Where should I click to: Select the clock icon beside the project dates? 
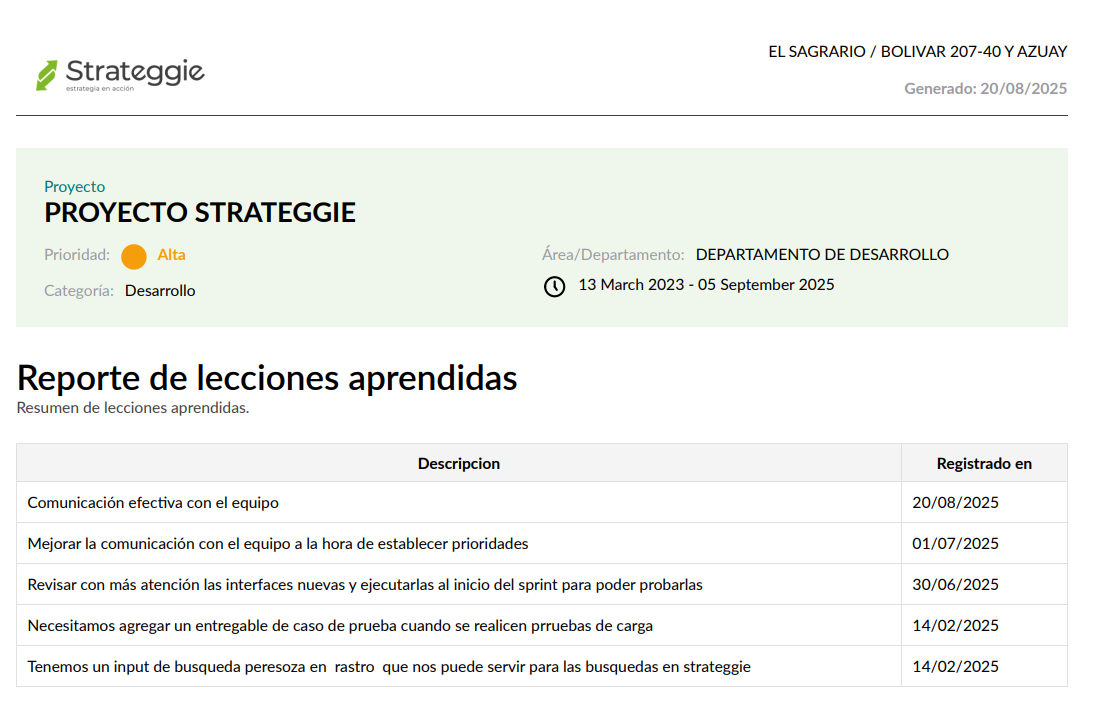[556, 286]
